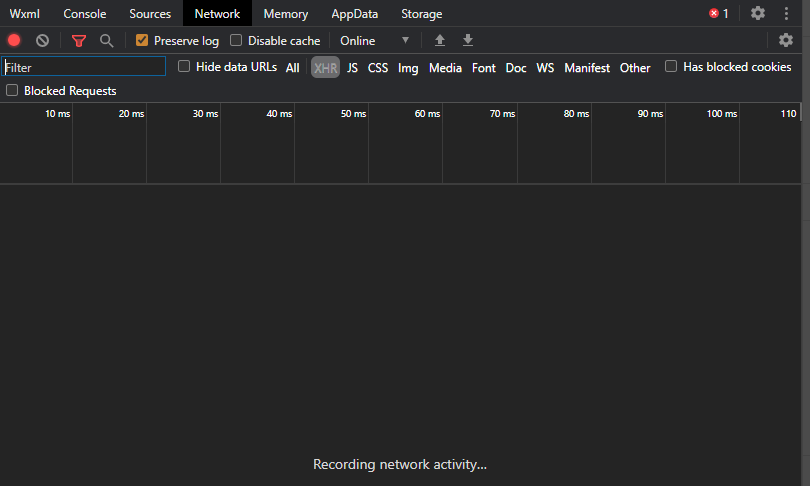Click the 50 ms timeline marker

pyautogui.click(x=353, y=114)
